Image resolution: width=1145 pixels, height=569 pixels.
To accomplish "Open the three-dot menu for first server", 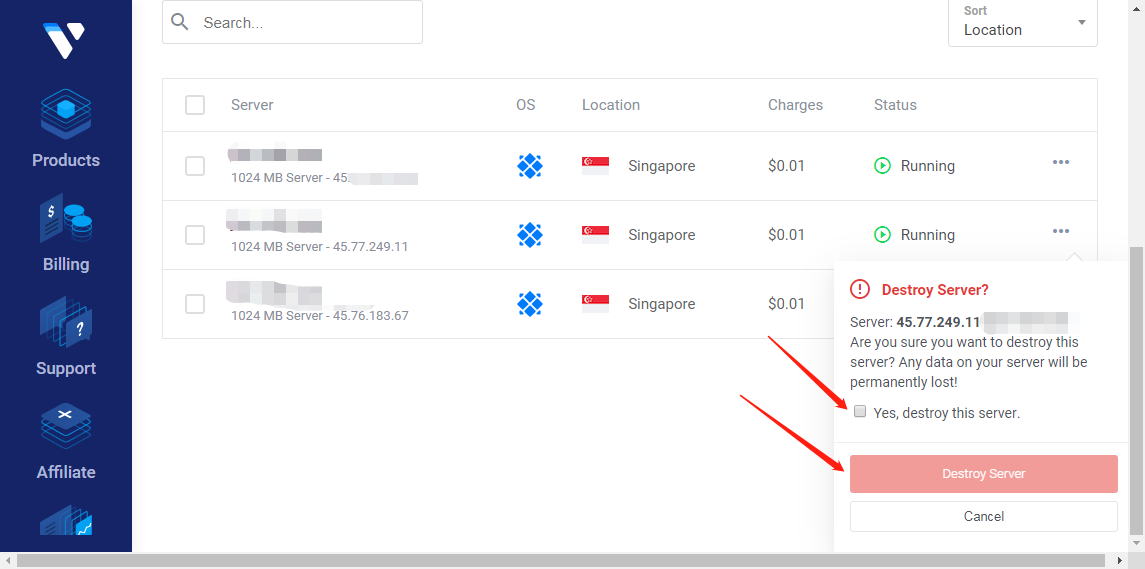I will (x=1061, y=163).
